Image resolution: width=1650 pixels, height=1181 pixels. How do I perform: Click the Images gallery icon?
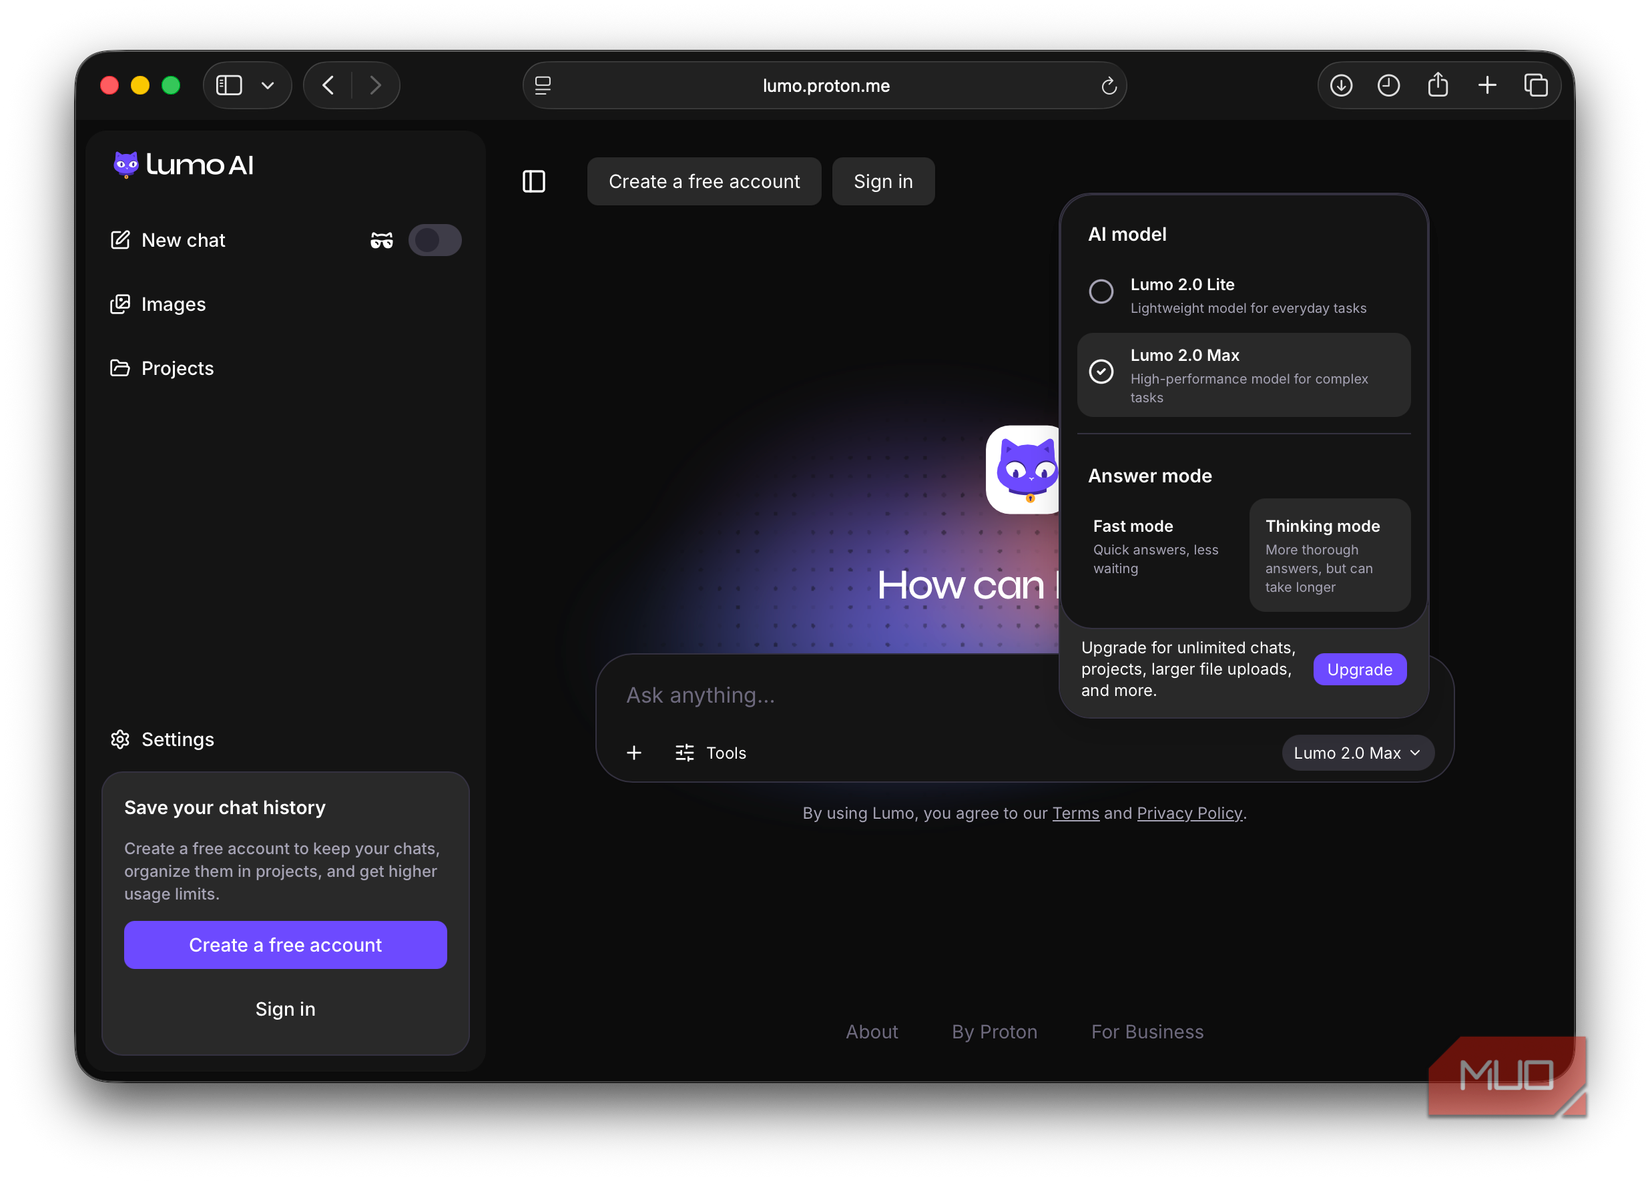tap(120, 304)
